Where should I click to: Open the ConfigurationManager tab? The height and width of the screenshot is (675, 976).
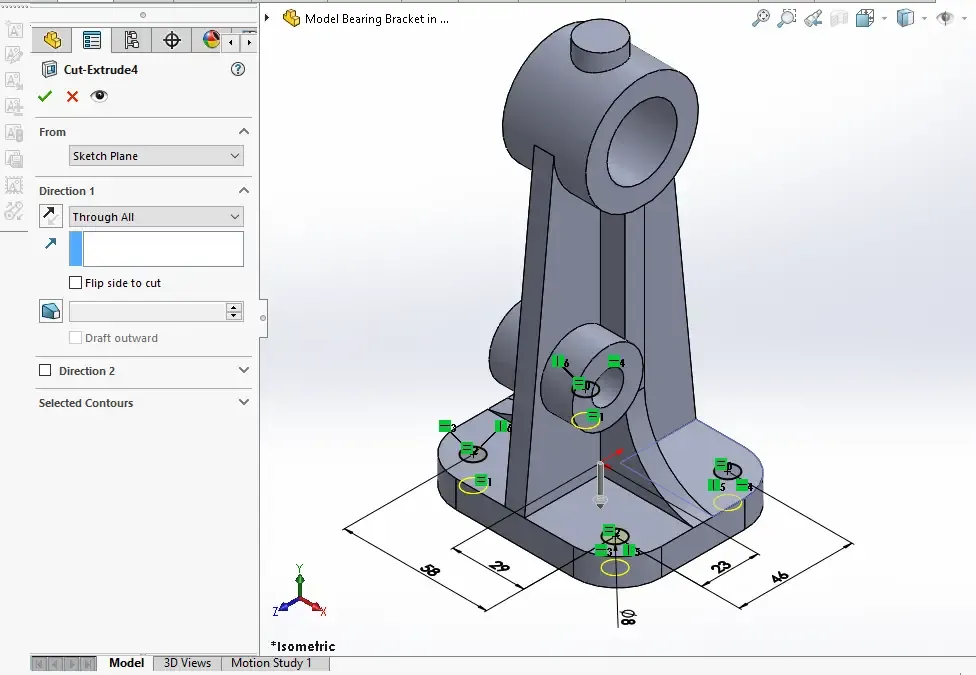[x=131, y=40]
